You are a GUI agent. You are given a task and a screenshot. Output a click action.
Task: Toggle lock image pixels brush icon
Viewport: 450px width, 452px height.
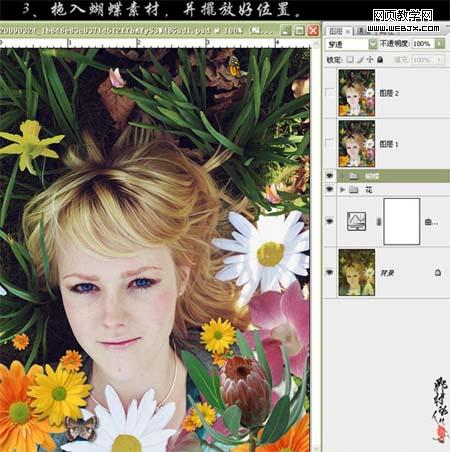tap(360, 60)
